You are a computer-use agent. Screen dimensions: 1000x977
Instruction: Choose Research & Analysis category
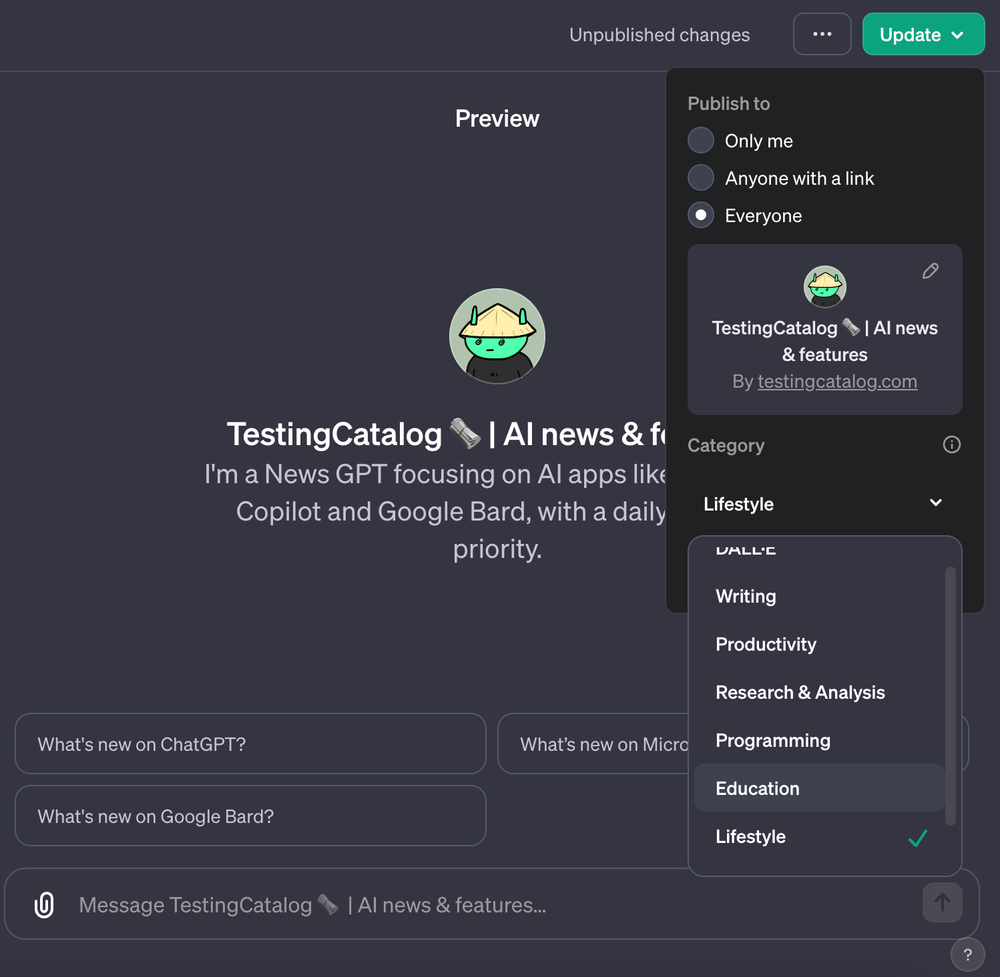800,692
